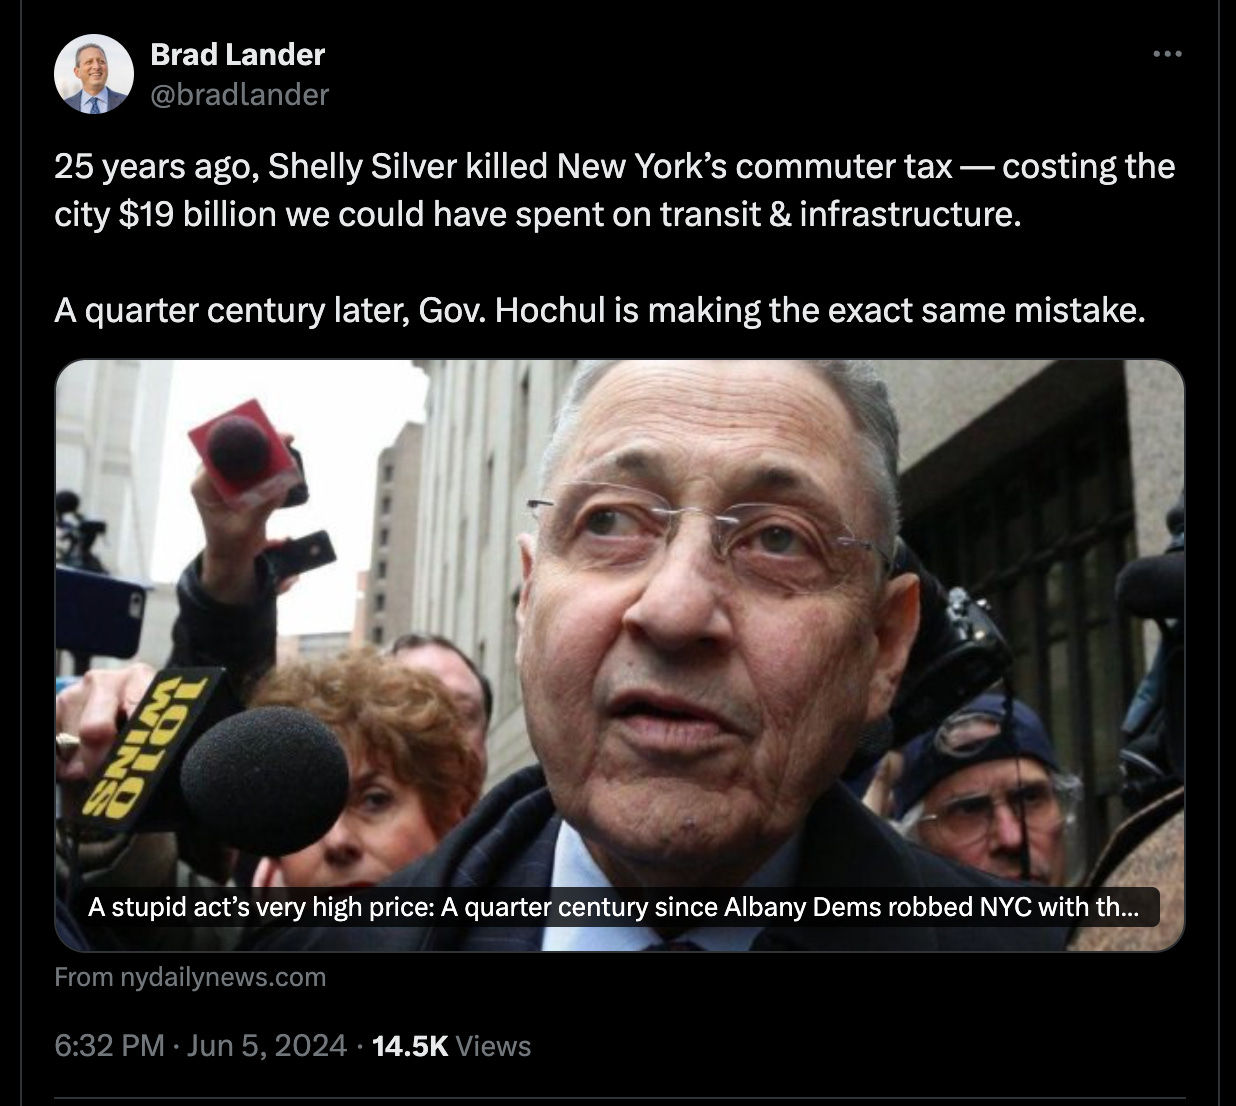Open the three-dot more options menu
The height and width of the screenshot is (1106, 1236).
pos(1167,54)
